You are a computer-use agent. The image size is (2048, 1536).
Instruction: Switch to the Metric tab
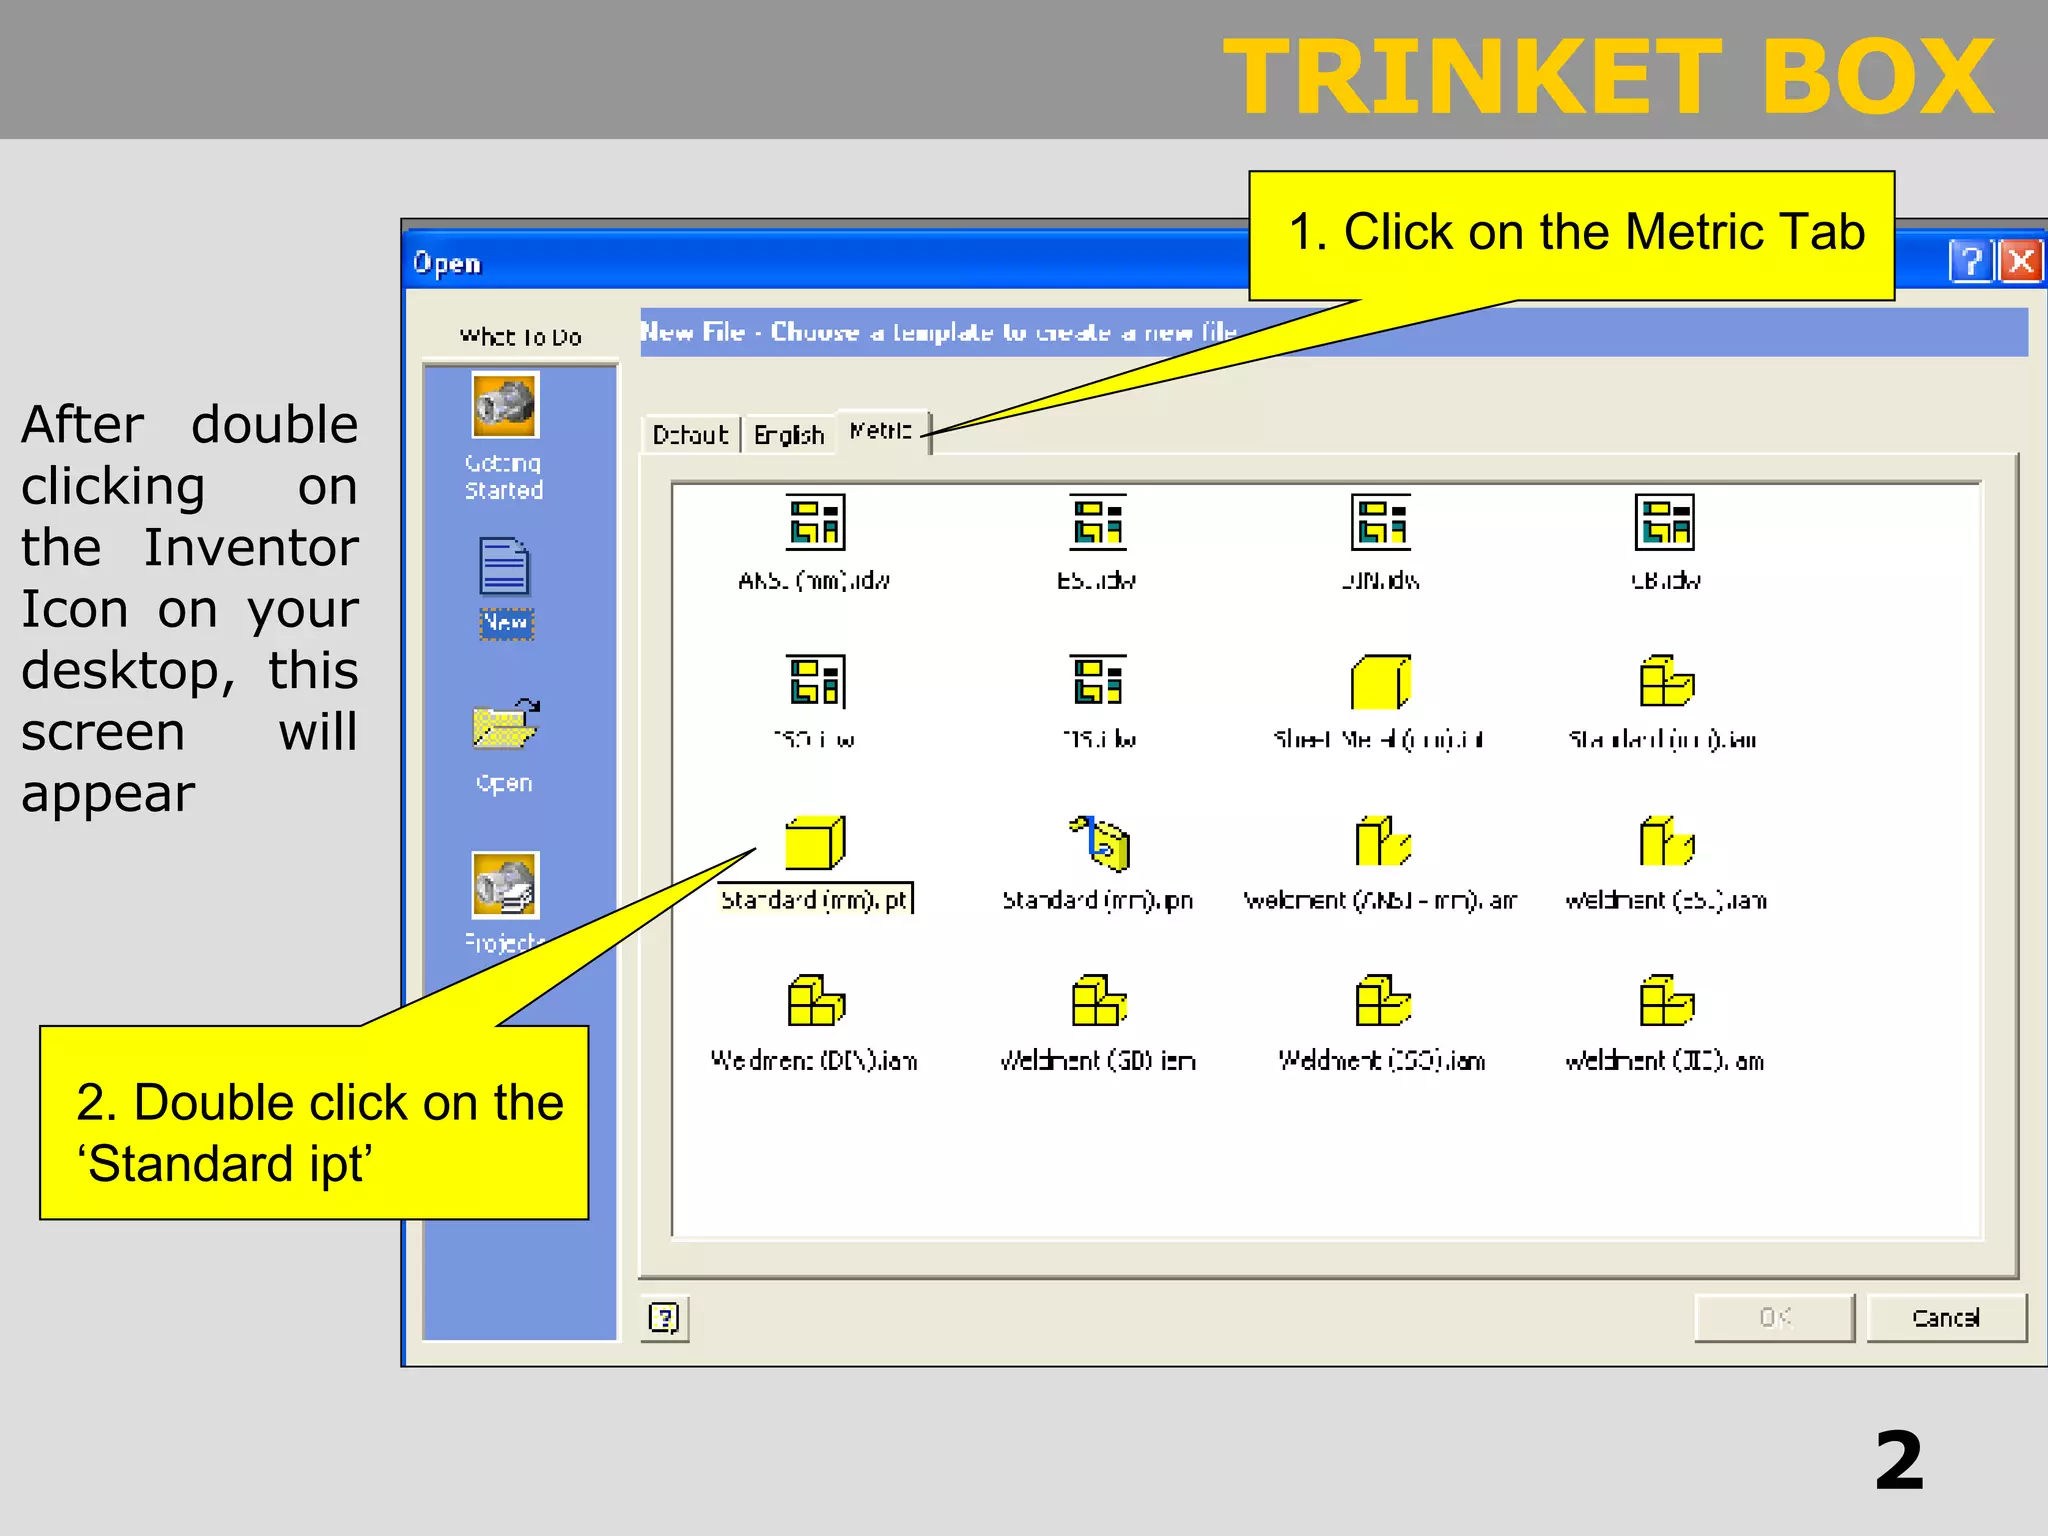coord(880,431)
